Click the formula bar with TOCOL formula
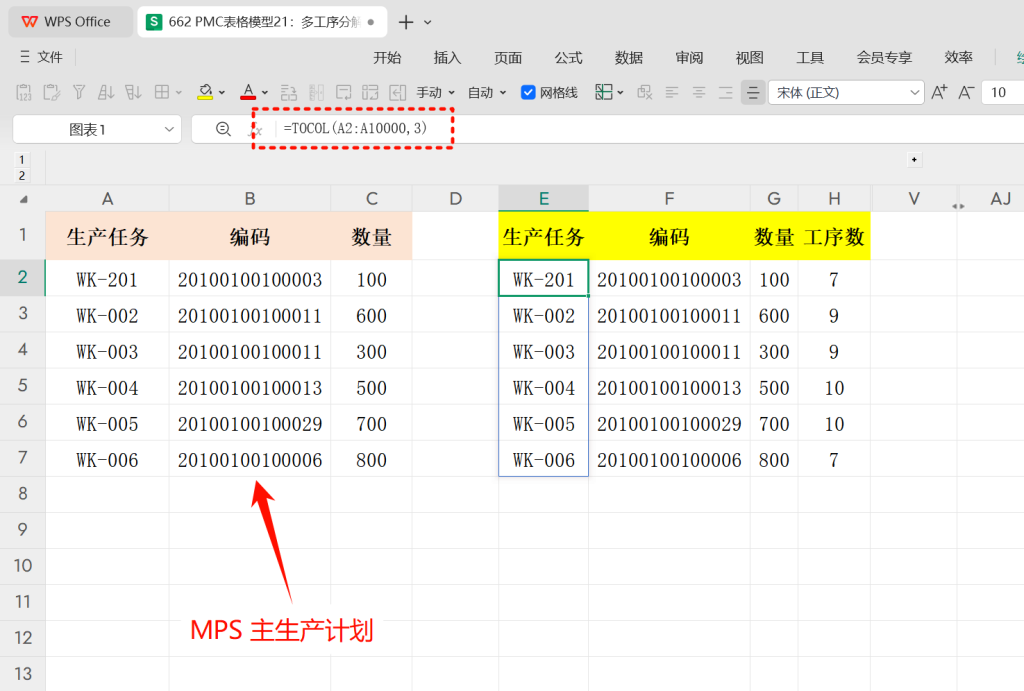The image size is (1024, 691). (x=650, y=129)
